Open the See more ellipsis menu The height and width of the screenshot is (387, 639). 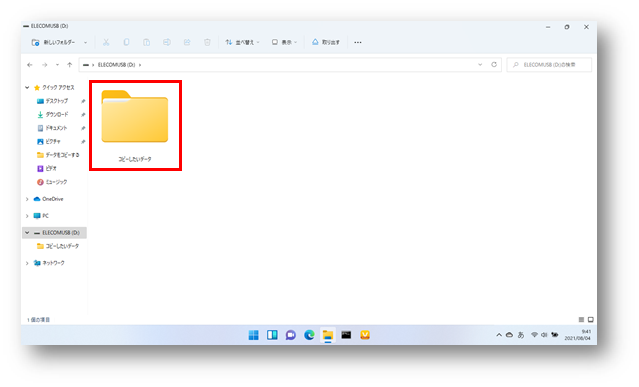pyautogui.click(x=358, y=42)
